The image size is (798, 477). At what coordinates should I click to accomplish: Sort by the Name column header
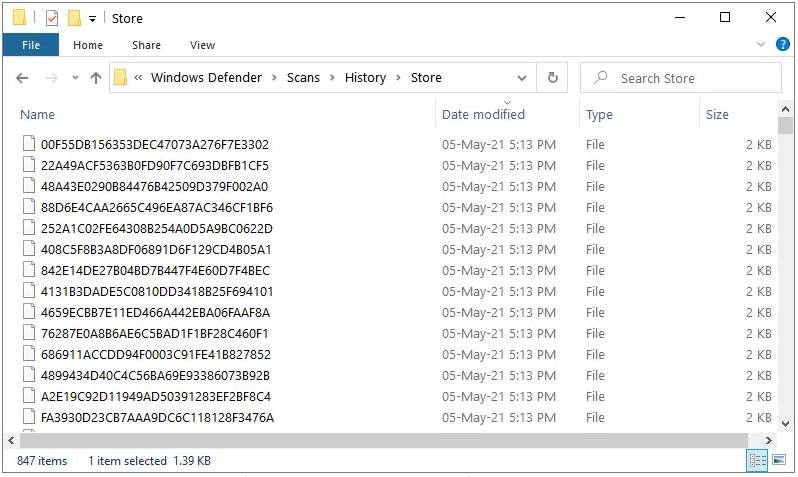click(37, 115)
